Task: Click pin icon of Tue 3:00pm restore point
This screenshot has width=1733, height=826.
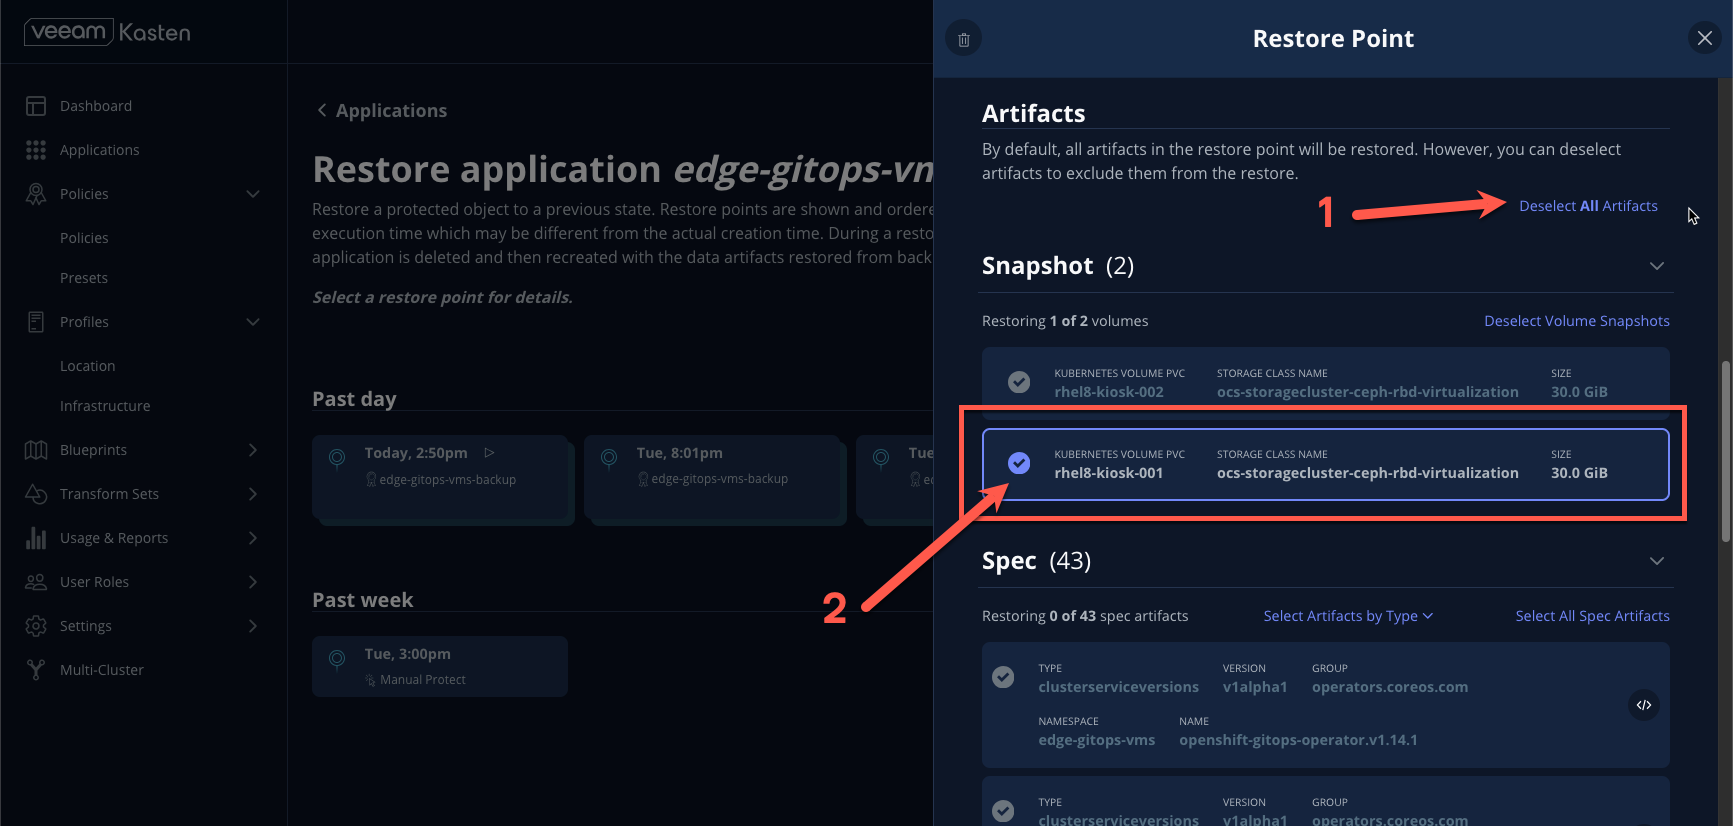Action: [337, 659]
